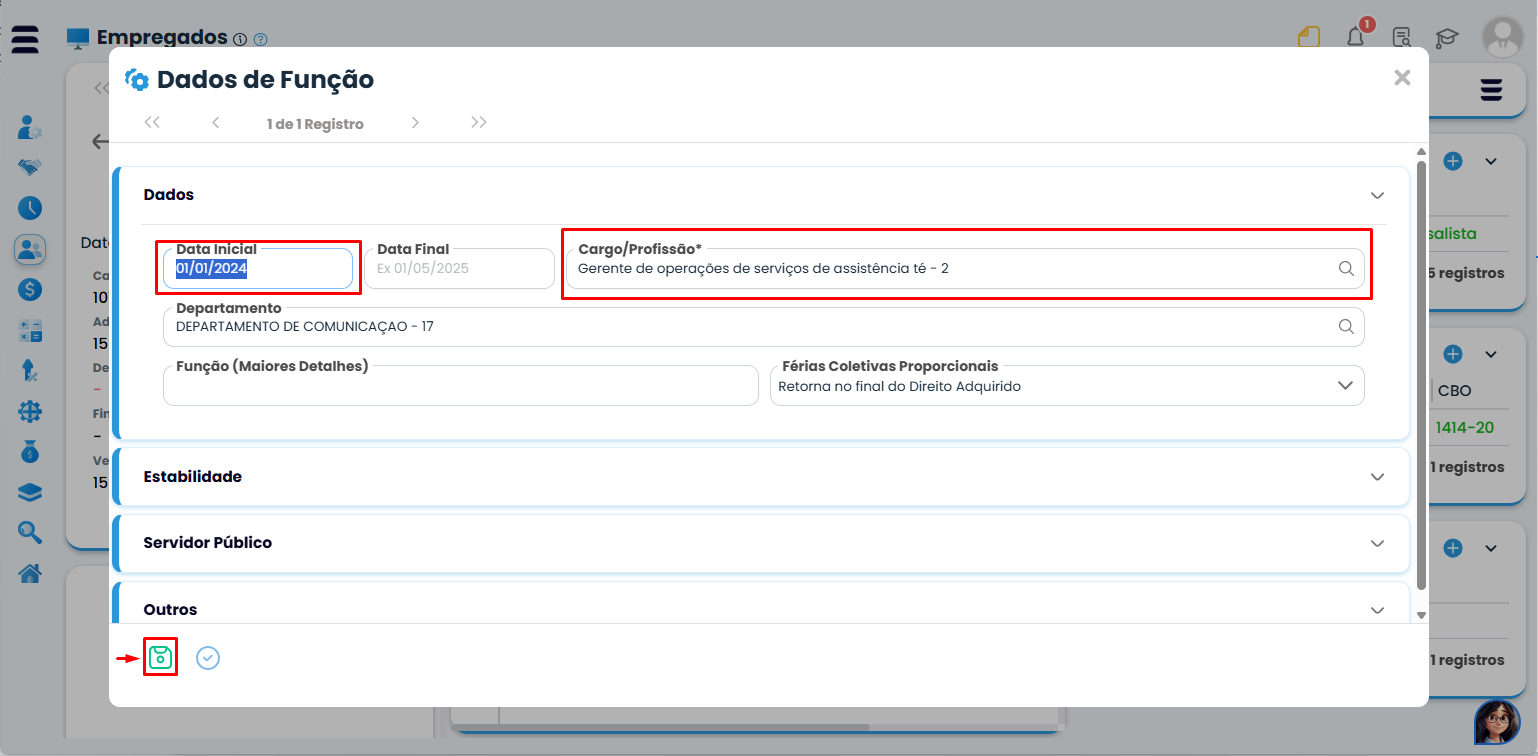Viewport: 1538px width, 756px height.
Task: Click the info icon next to Empregados
Action: [239, 40]
